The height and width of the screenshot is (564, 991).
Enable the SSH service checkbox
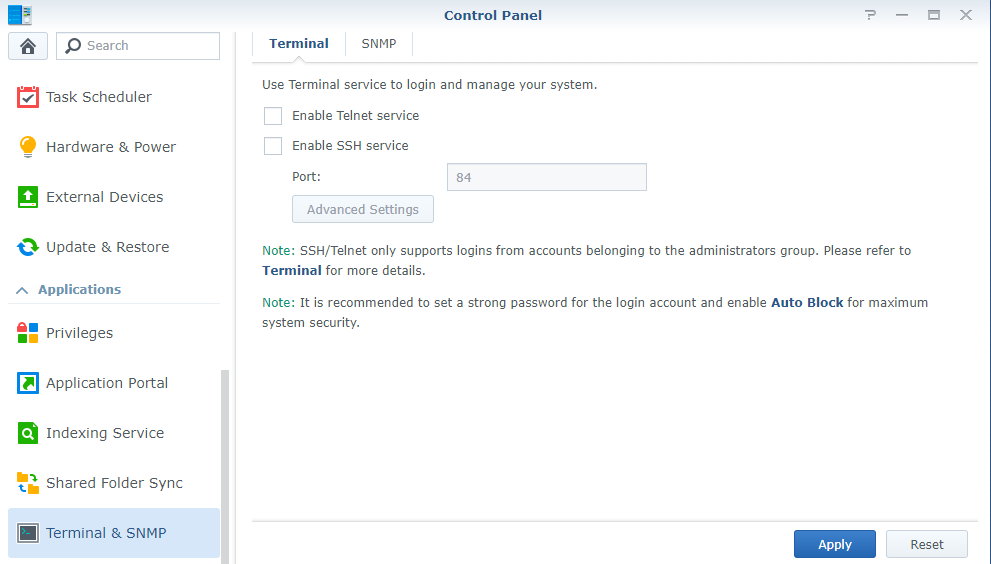tap(273, 146)
